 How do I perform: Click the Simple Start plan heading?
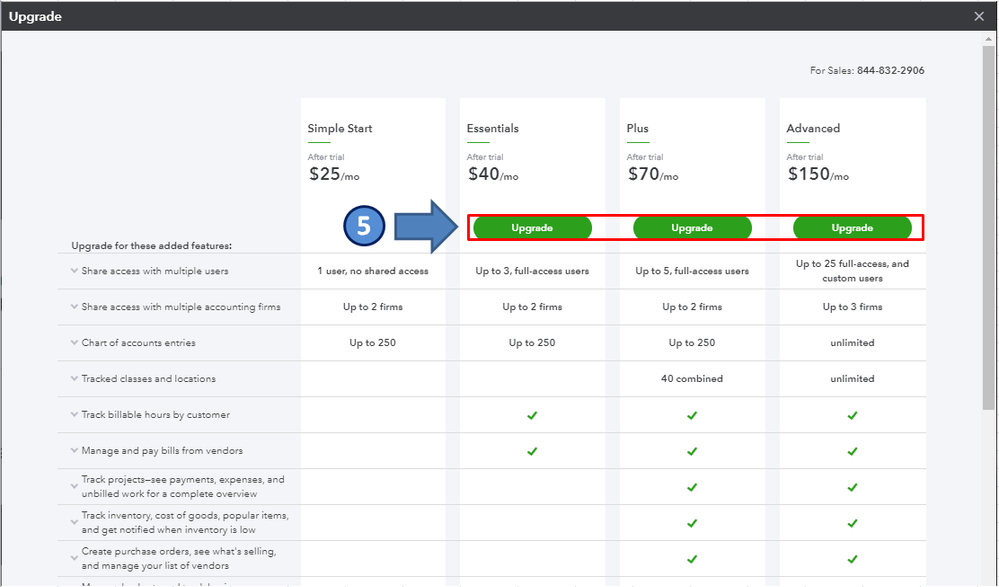click(340, 128)
